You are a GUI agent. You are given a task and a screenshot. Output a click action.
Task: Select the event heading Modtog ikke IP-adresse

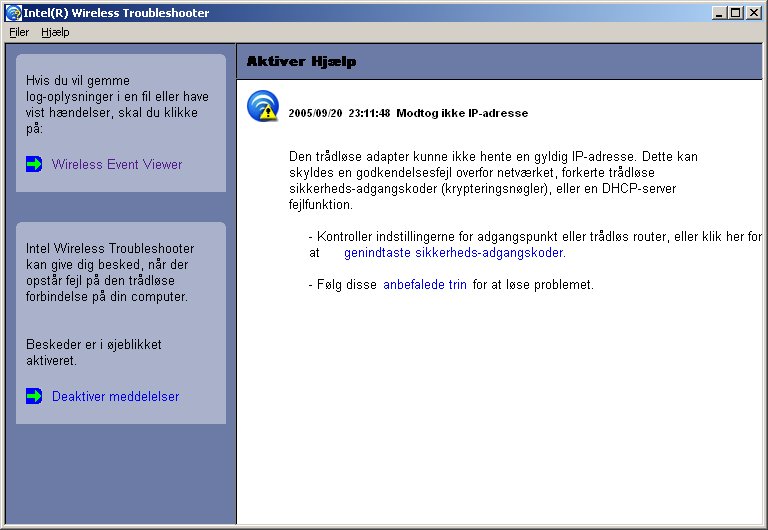tap(462, 113)
